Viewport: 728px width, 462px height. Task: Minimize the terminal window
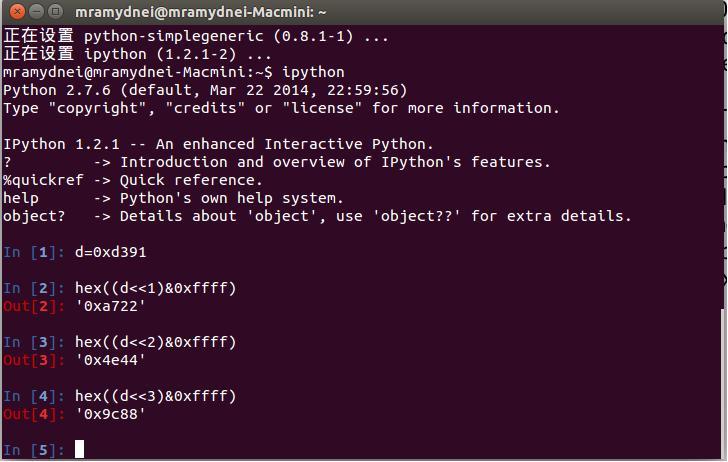point(34,11)
